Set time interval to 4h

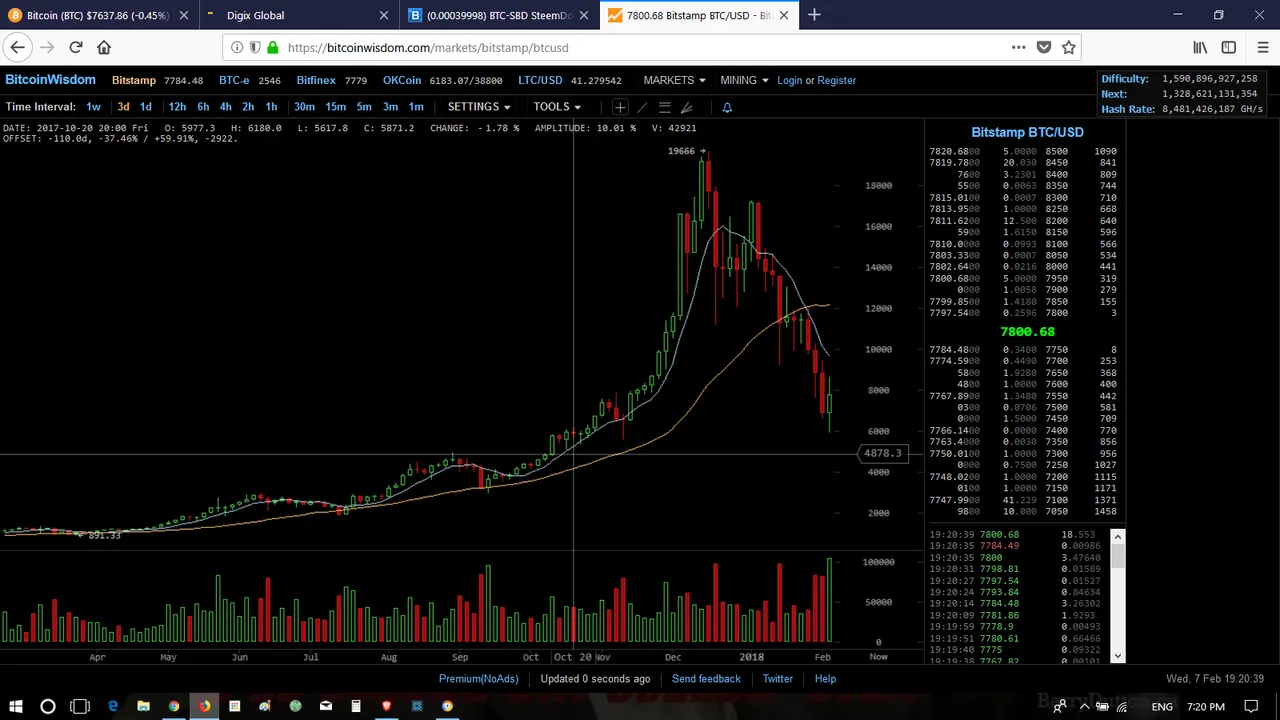(226, 107)
